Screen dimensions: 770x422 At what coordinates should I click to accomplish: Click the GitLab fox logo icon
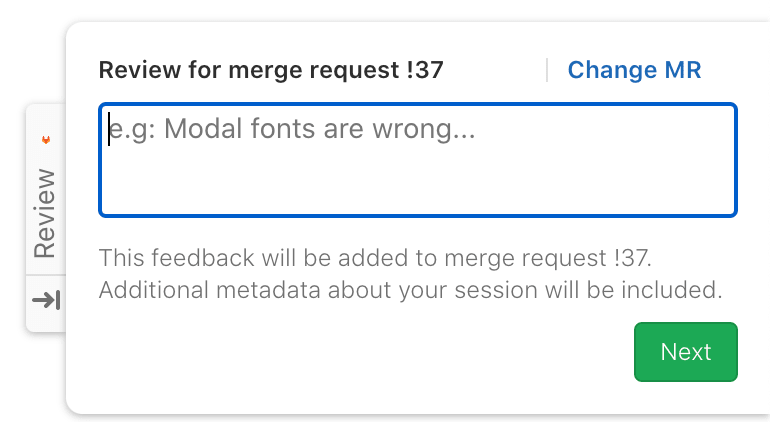pos(45,140)
